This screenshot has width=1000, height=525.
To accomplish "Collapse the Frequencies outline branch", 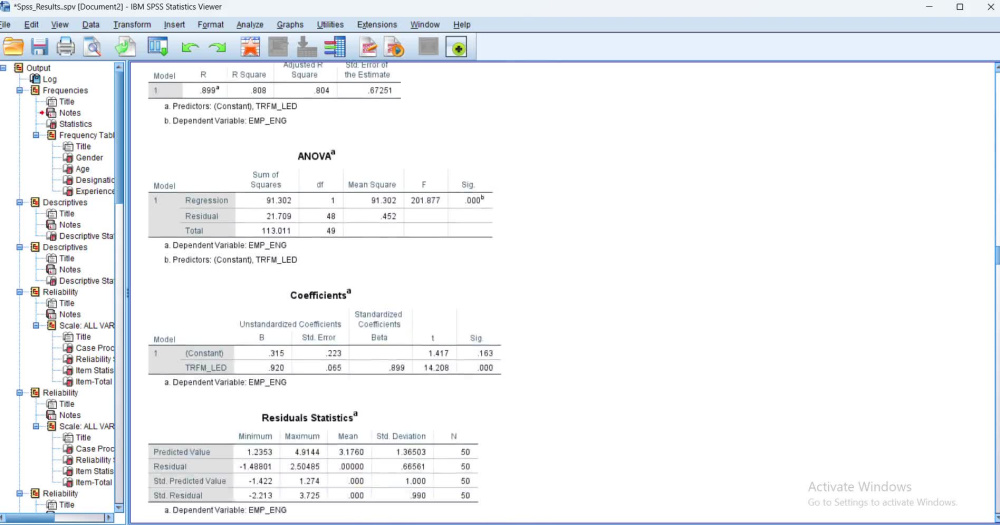I will [20, 91].
